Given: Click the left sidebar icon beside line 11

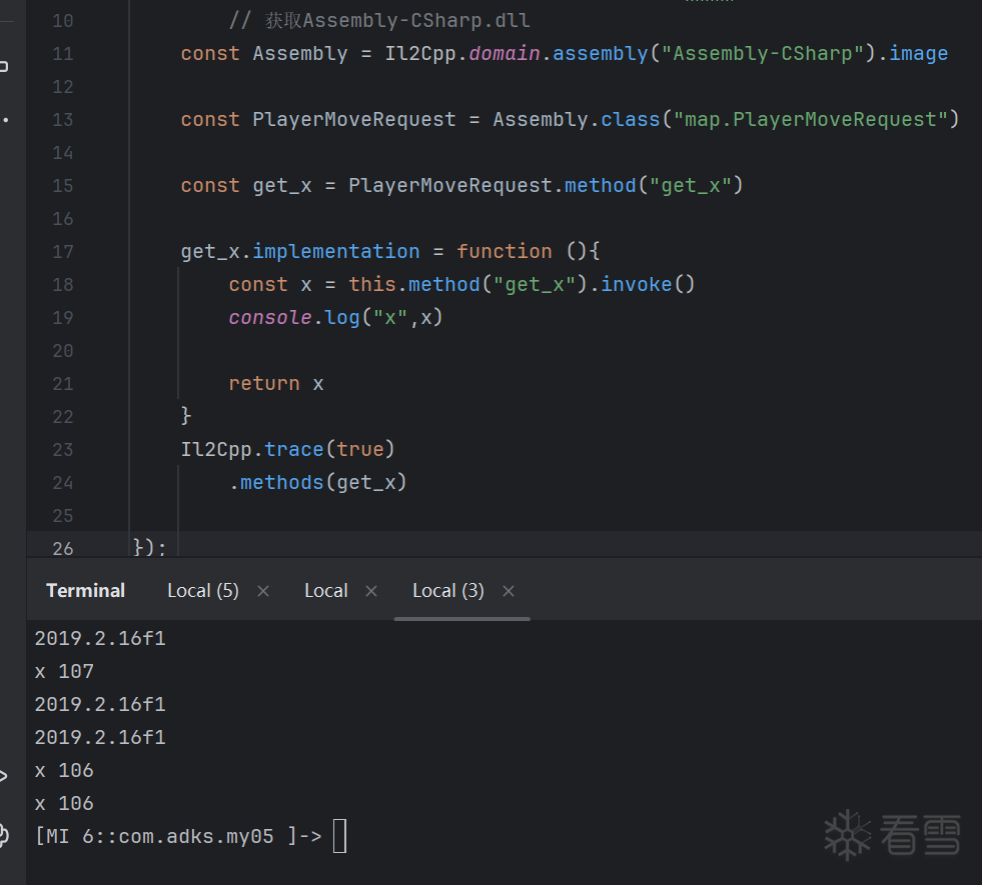Looking at the screenshot, I should click(x=4, y=67).
